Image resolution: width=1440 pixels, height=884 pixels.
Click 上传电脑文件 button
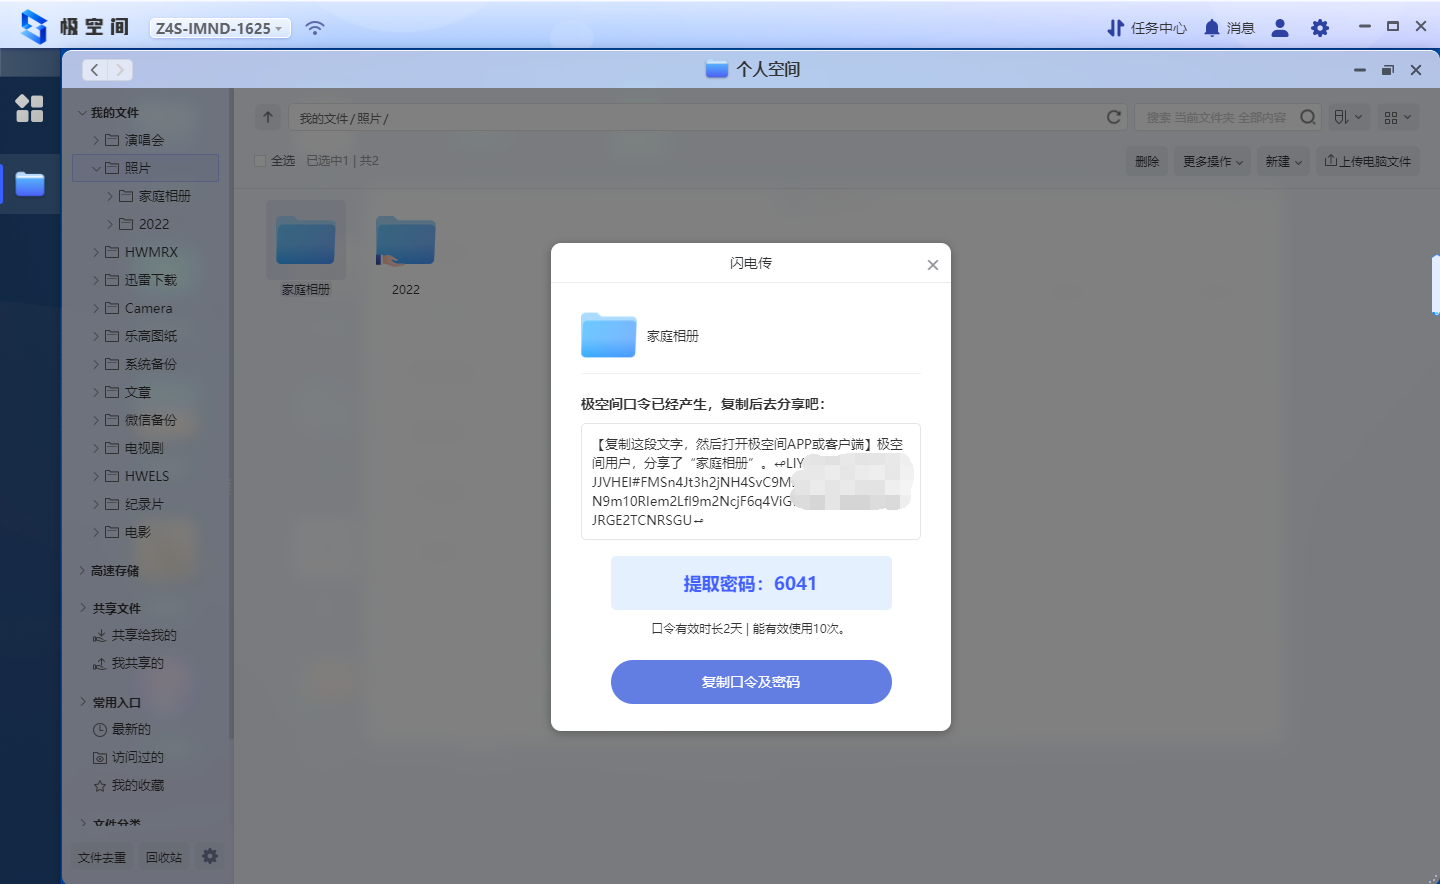point(1367,161)
